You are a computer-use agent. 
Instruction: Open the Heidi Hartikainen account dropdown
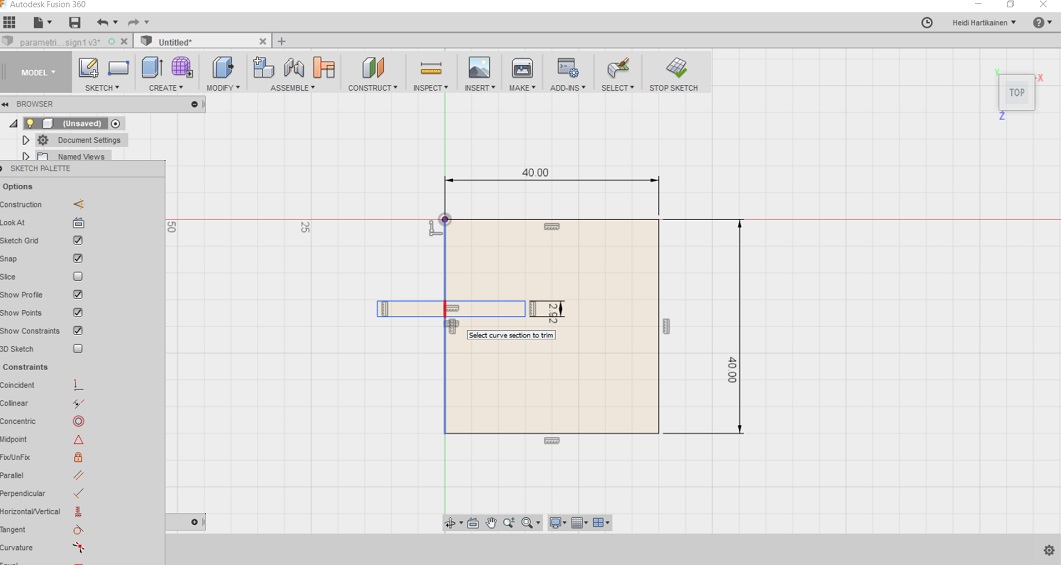coord(984,22)
